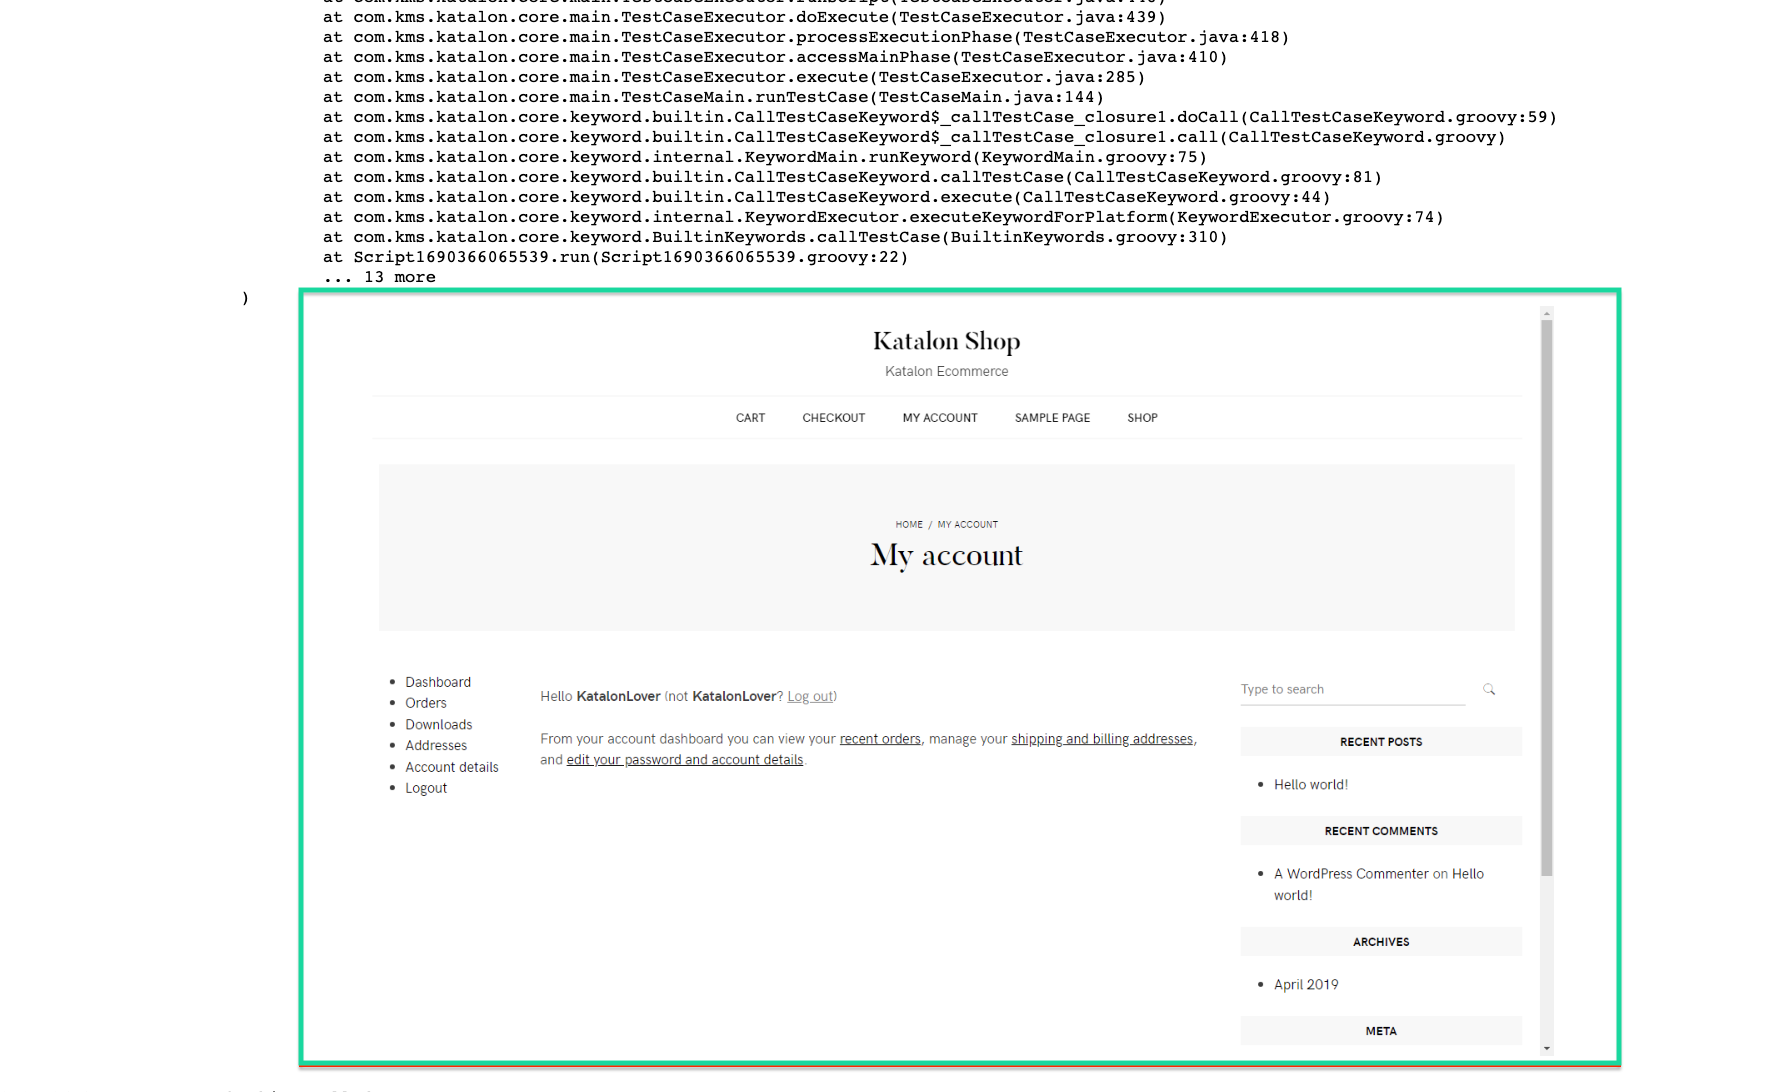Open the Account details section
1788x1092 pixels.
pos(451,766)
